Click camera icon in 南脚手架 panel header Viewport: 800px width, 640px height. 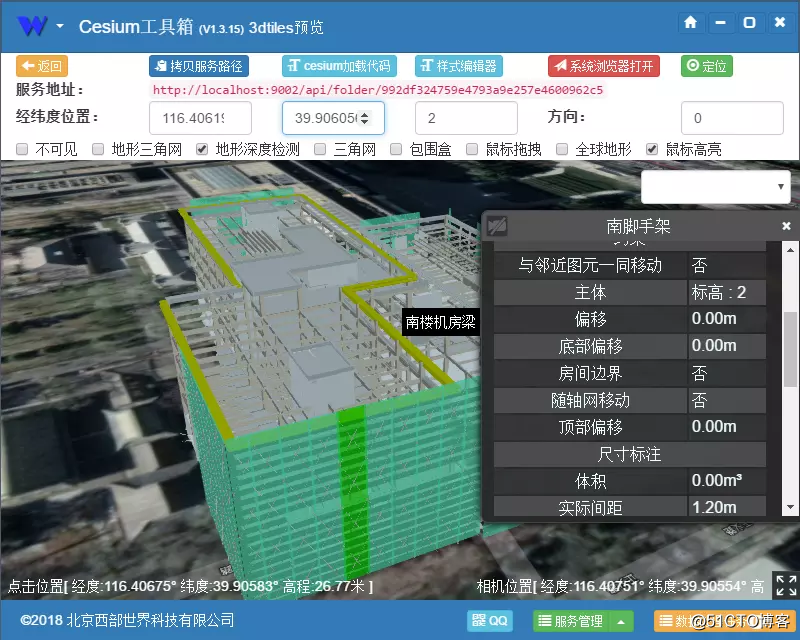click(497, 226)
